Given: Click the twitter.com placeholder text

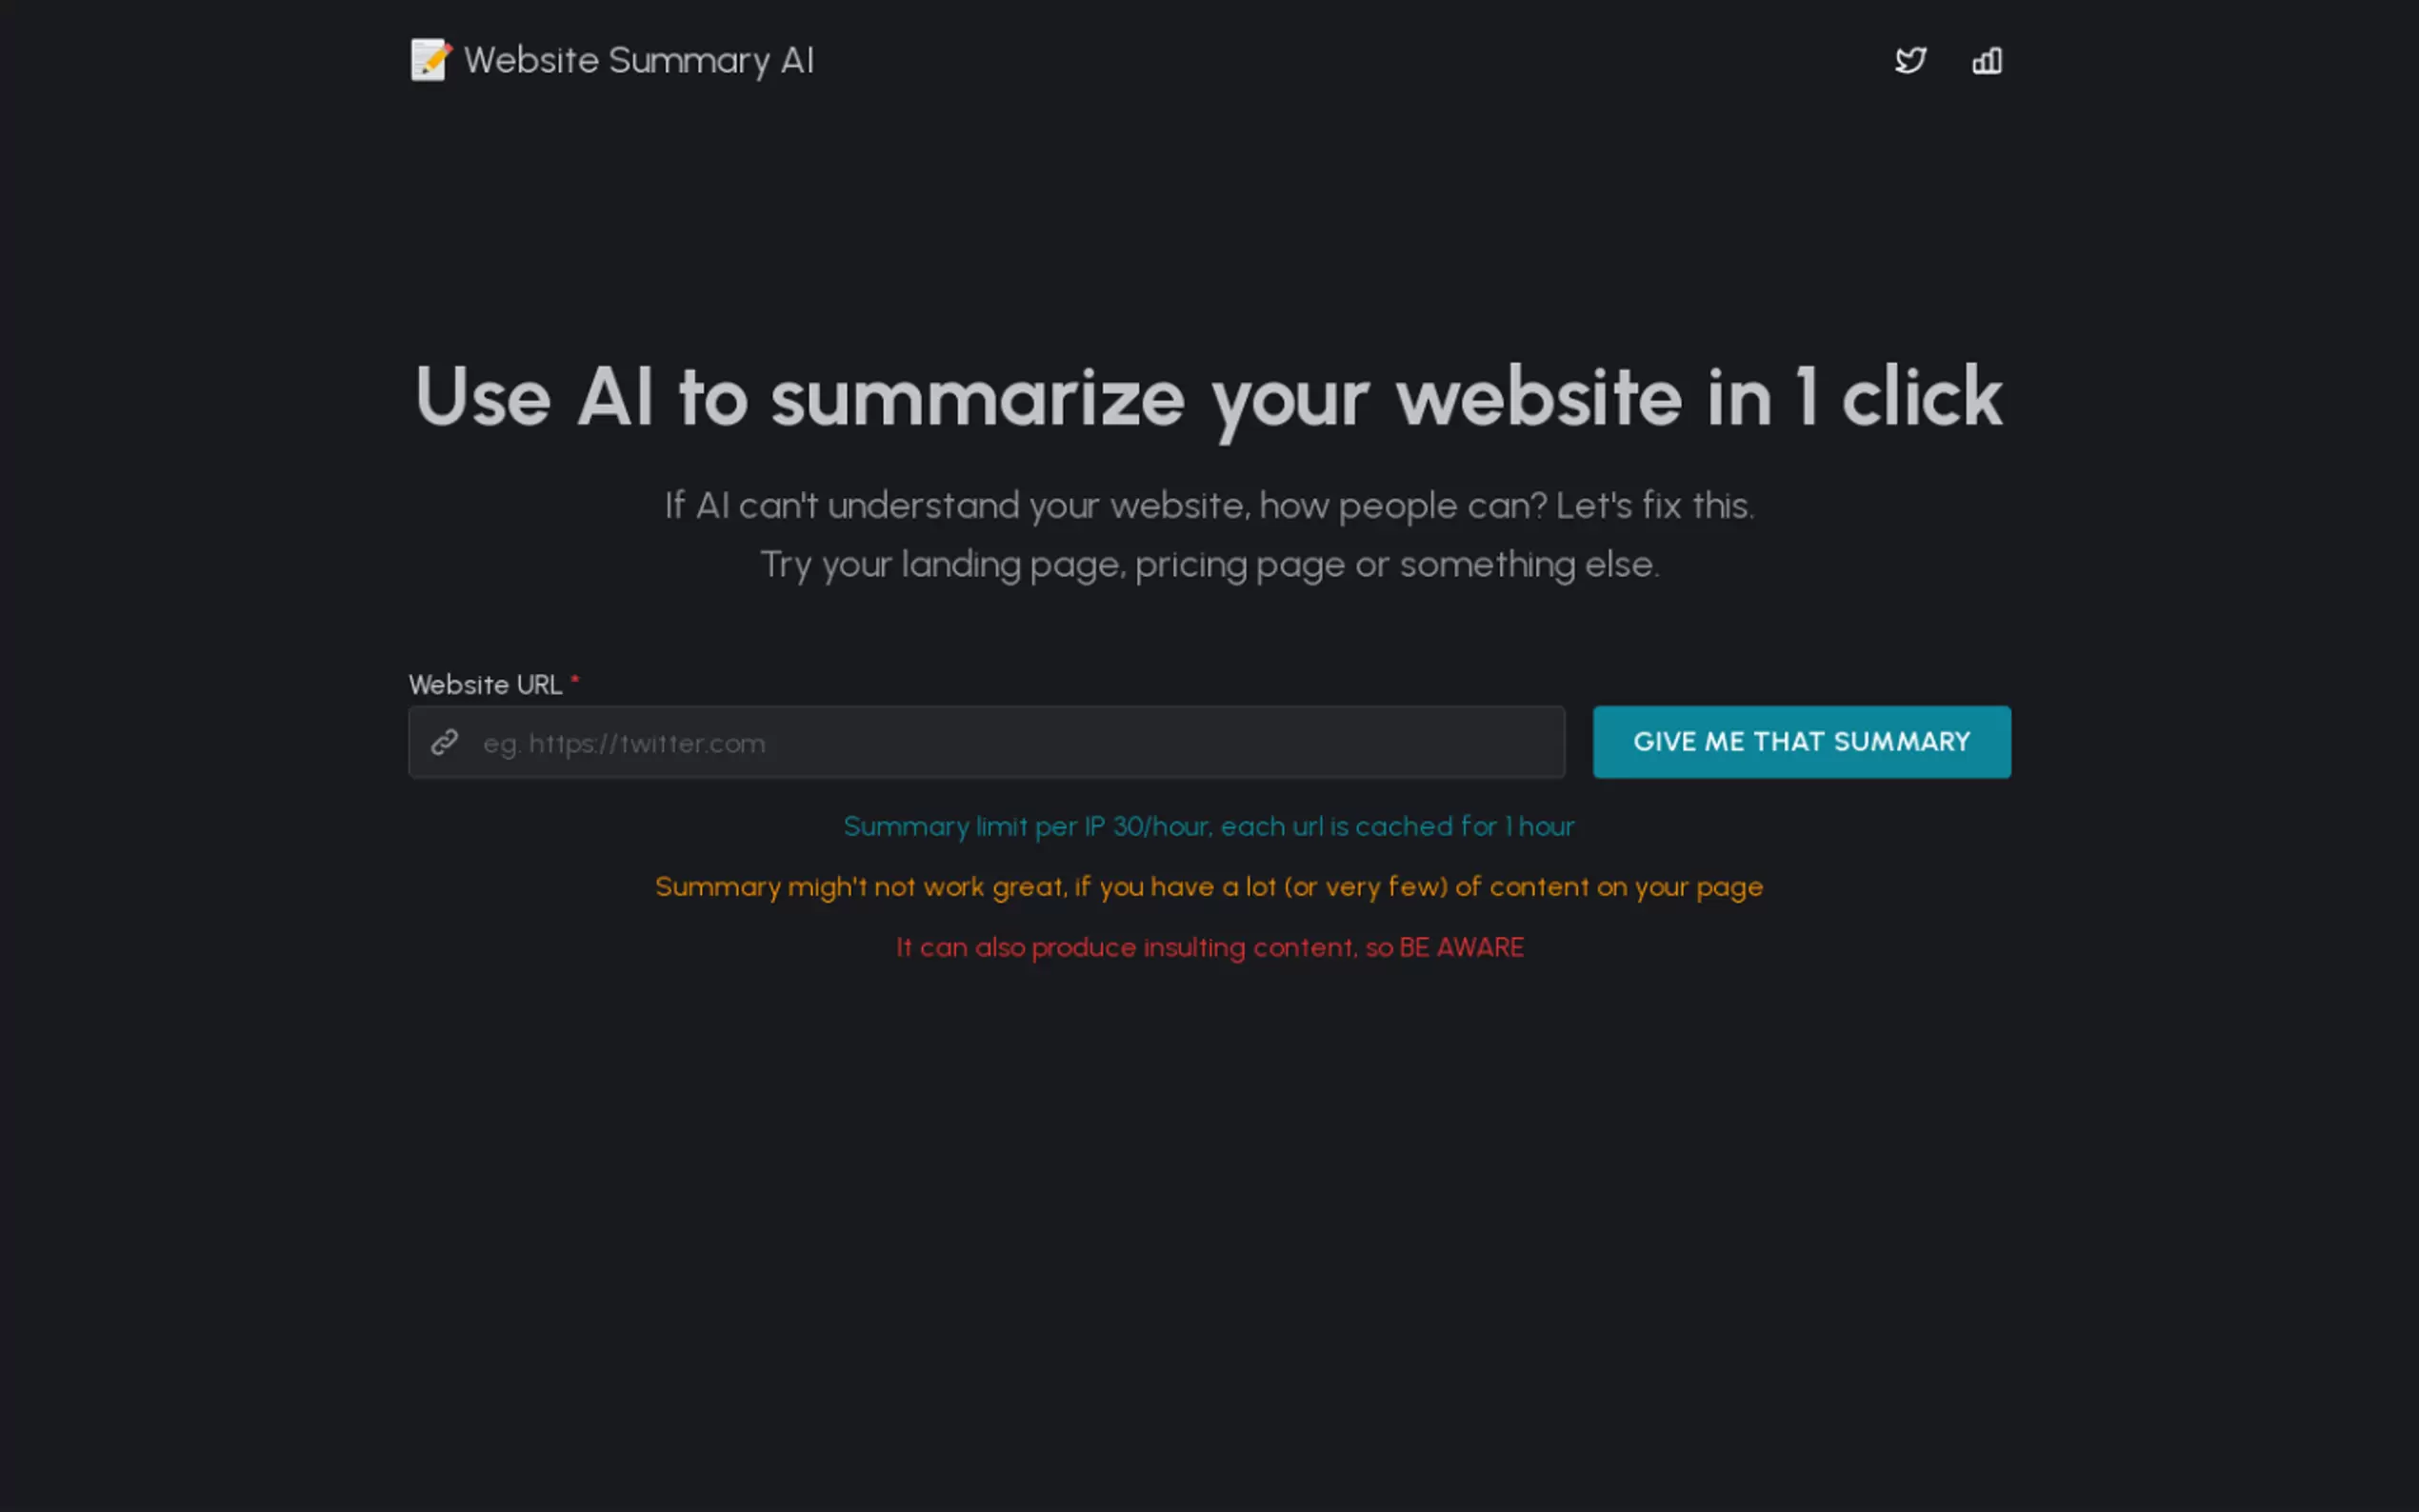Looking at the screenshot, I should 624,744.
